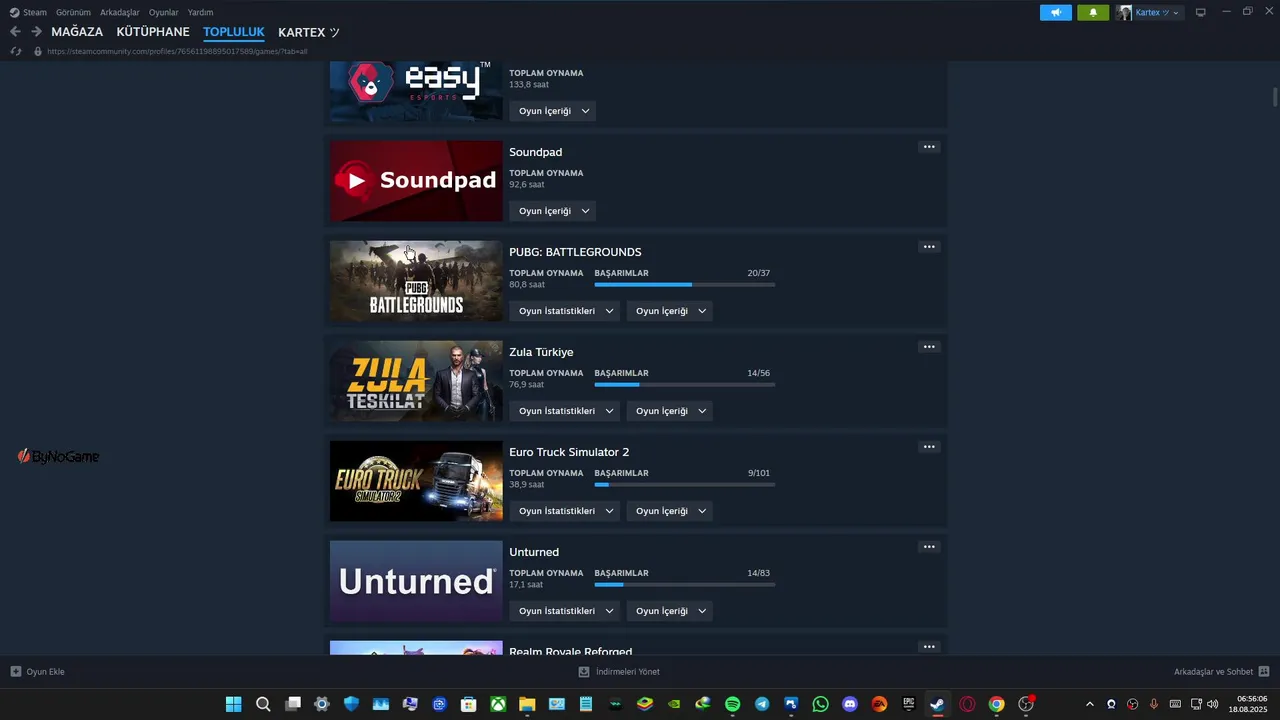
Task: Open the friends and chat icon
Action: 1264,672
